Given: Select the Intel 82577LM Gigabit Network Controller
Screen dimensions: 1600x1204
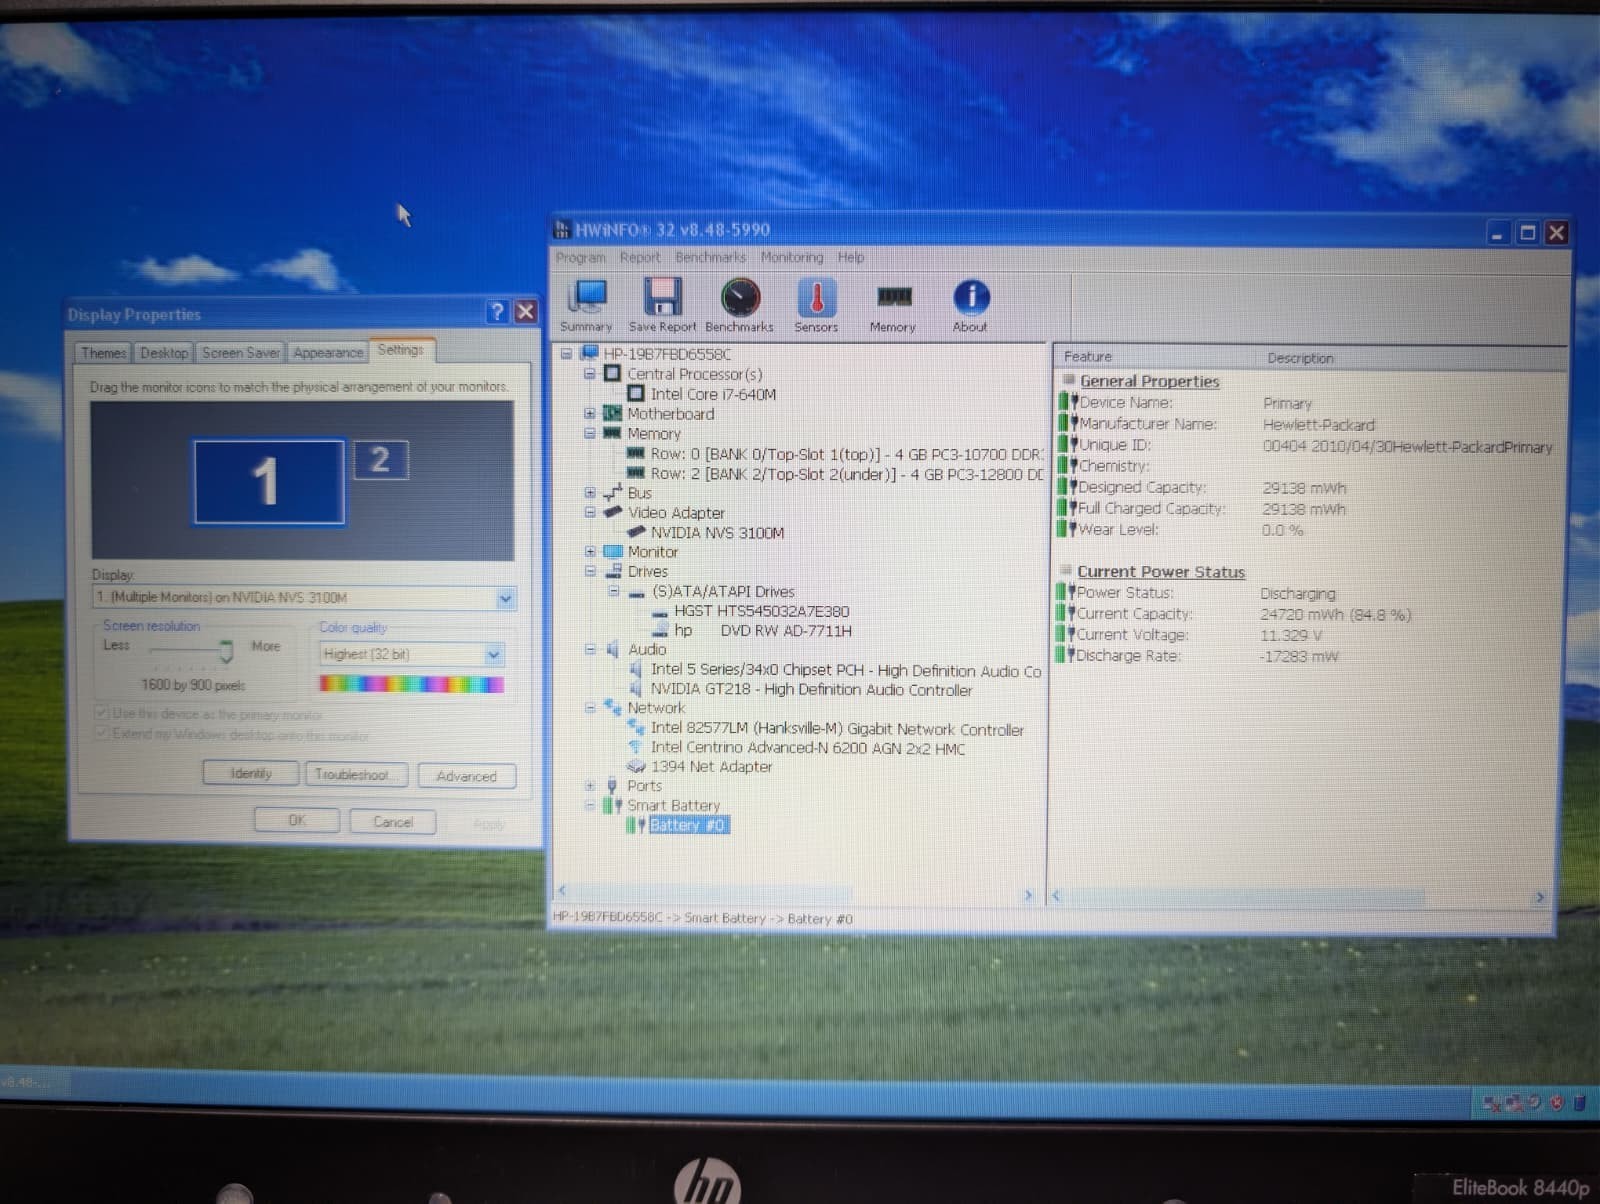Looking at the screenshot, I should [x=837, y=730].
